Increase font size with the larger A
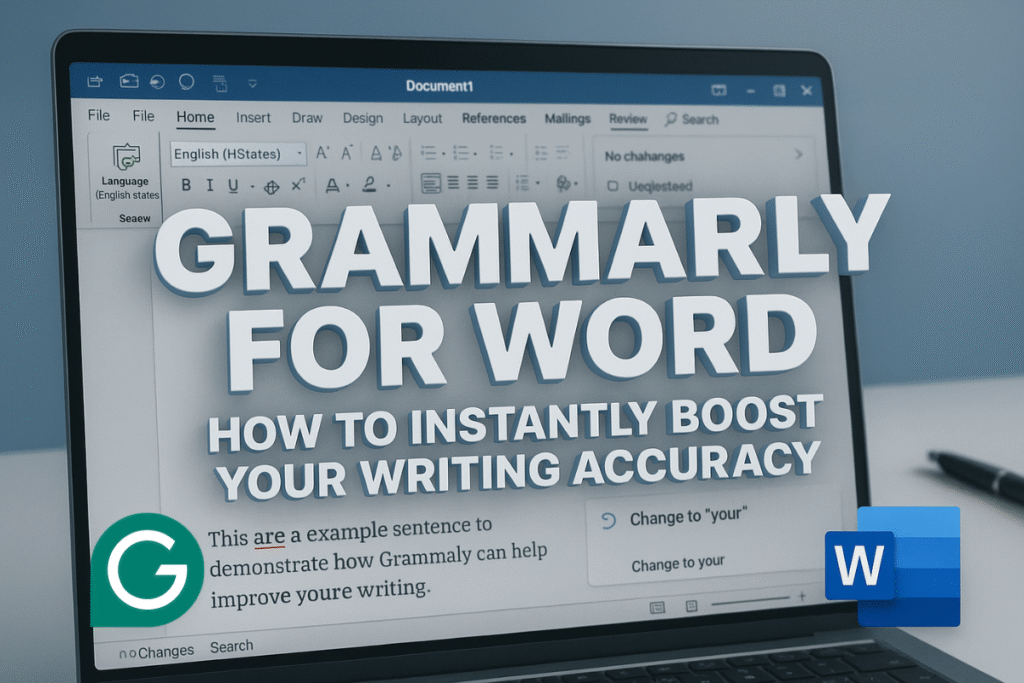 coord(323,153)
